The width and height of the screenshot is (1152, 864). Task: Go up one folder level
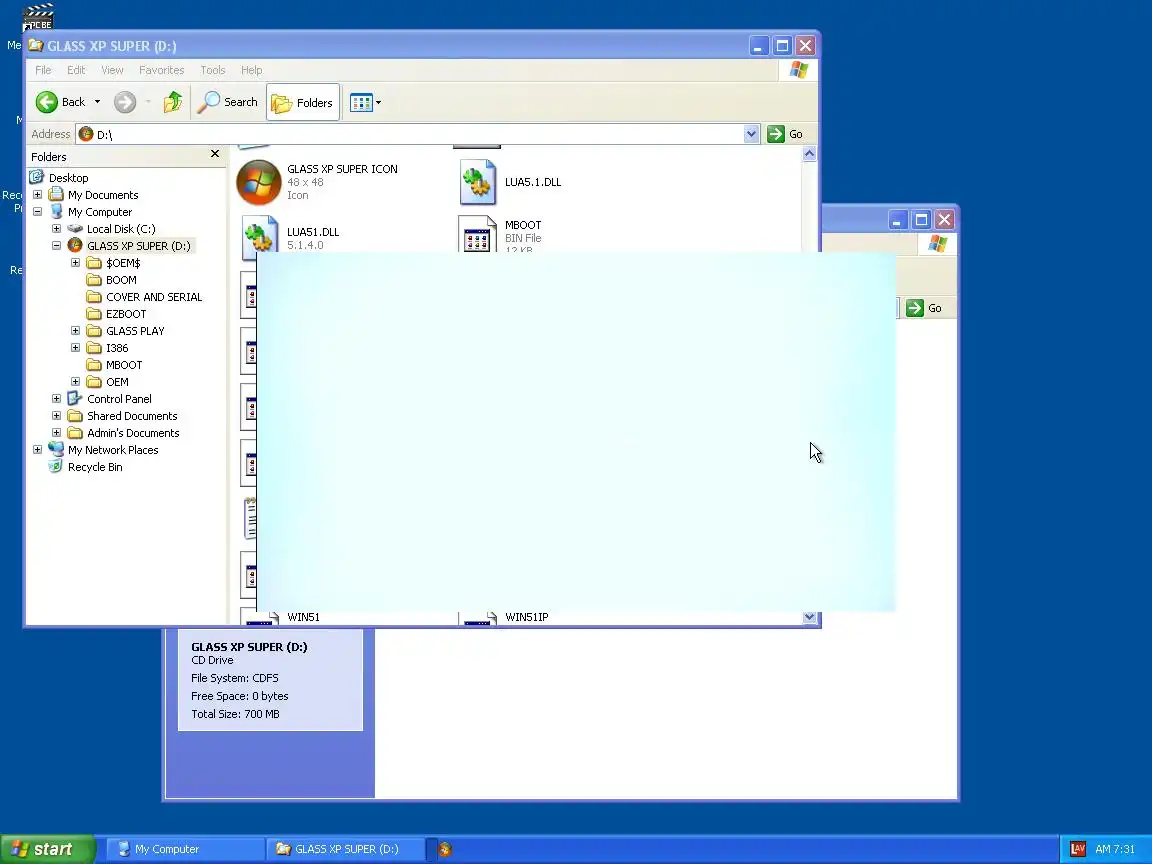[173, 102]
